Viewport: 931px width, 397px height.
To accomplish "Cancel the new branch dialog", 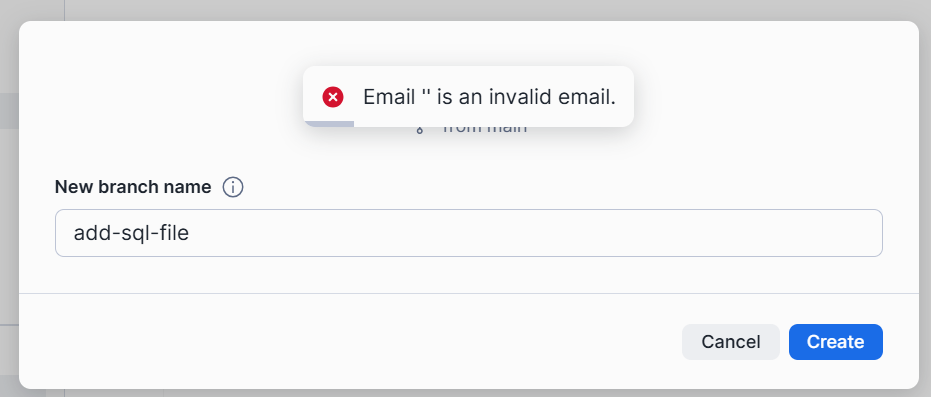I will [x=730, y=342].
